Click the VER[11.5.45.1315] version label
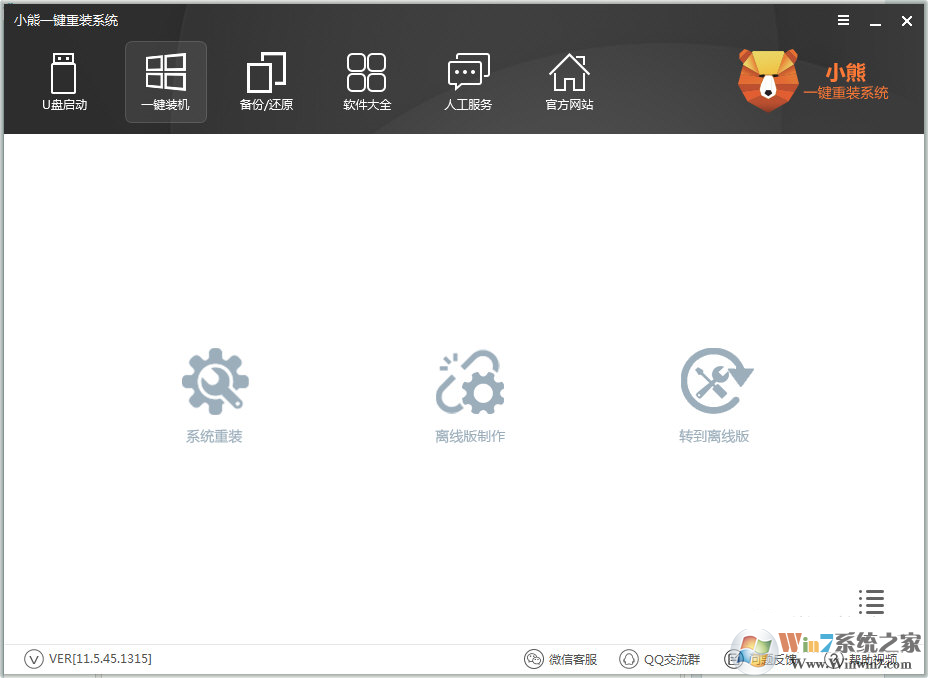The image size is (928, 678). tap(97, 658)
